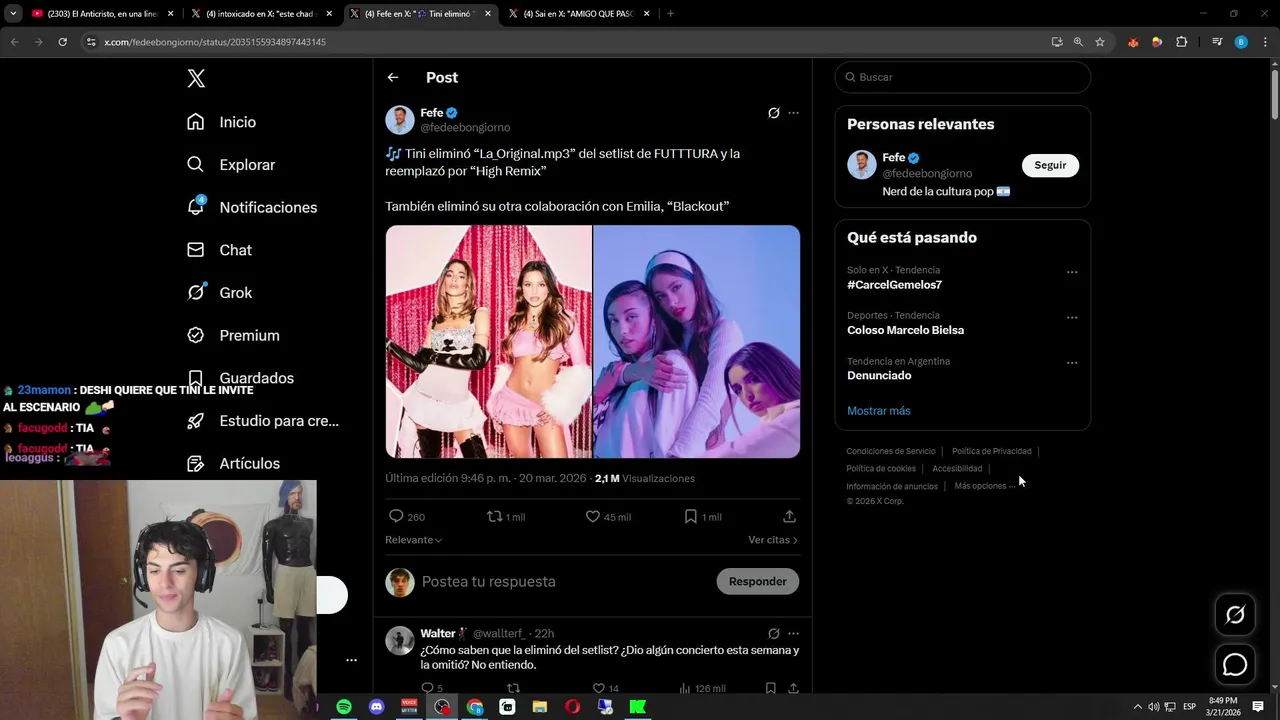Viewport: 1280px width, 720px height.
Task: Reload the page
Action: click(62, 42)
